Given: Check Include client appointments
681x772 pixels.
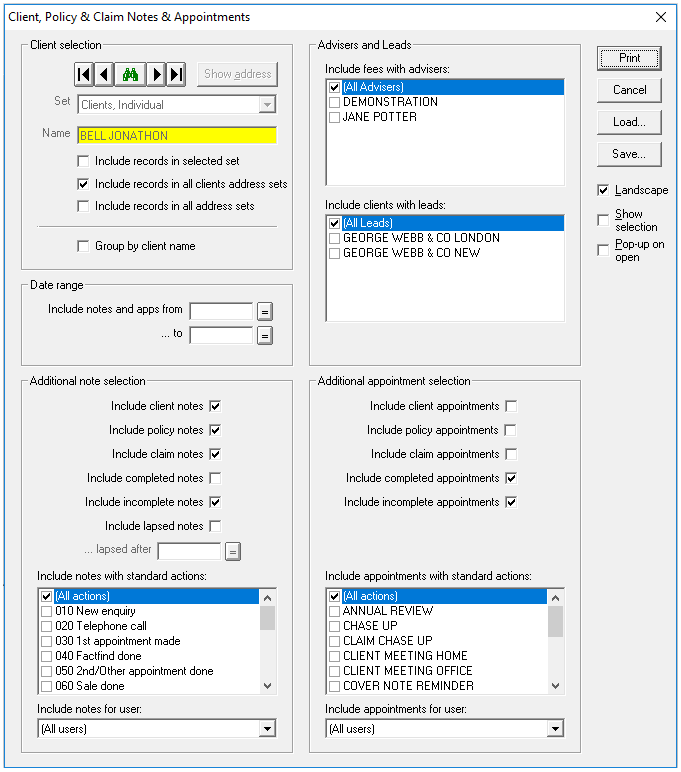Looking at the screenshot, I should click(511, 406).
